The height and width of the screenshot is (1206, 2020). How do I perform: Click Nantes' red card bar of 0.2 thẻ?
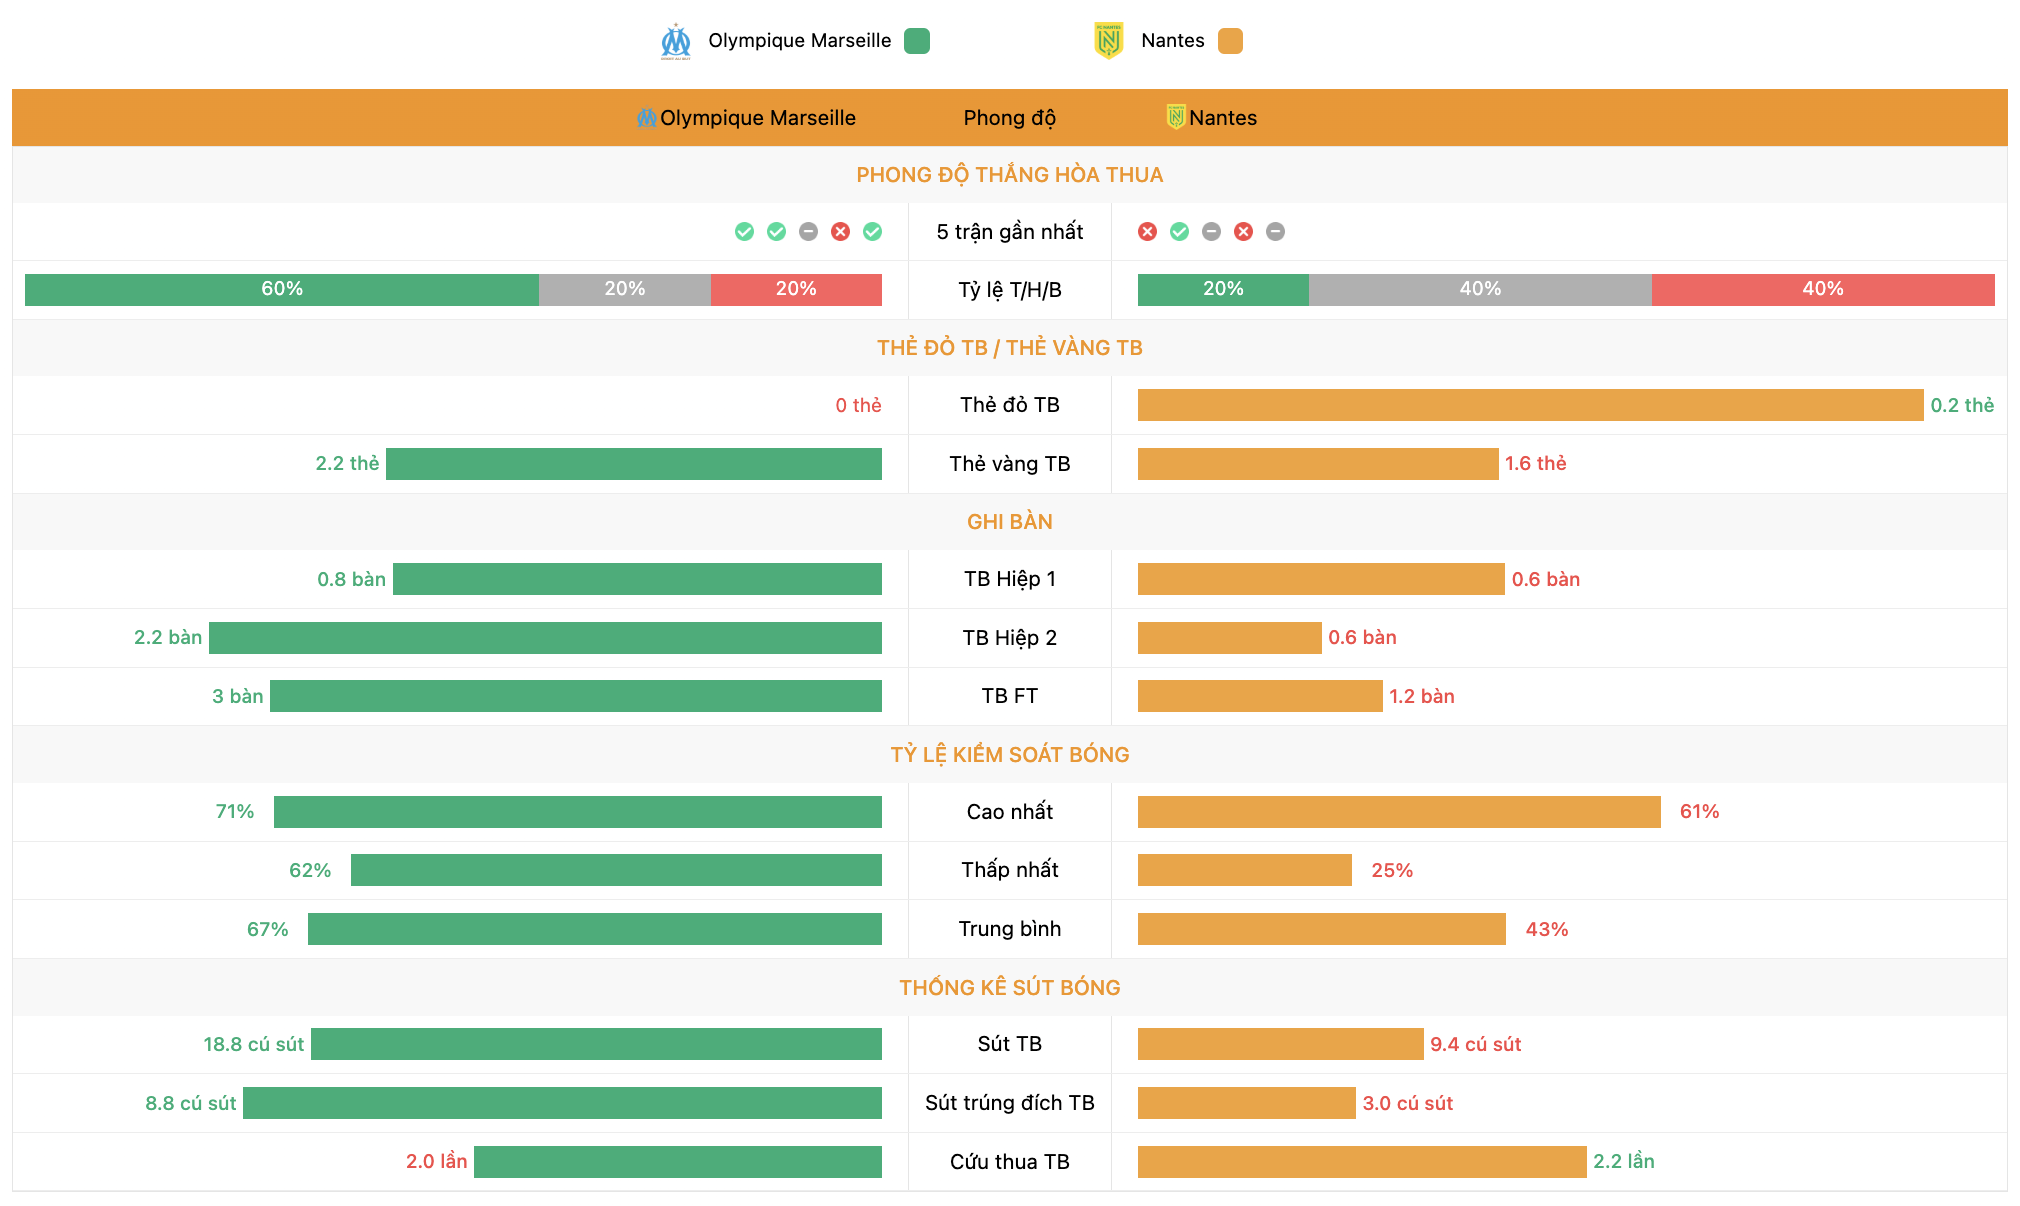[x=1530, y=405]
